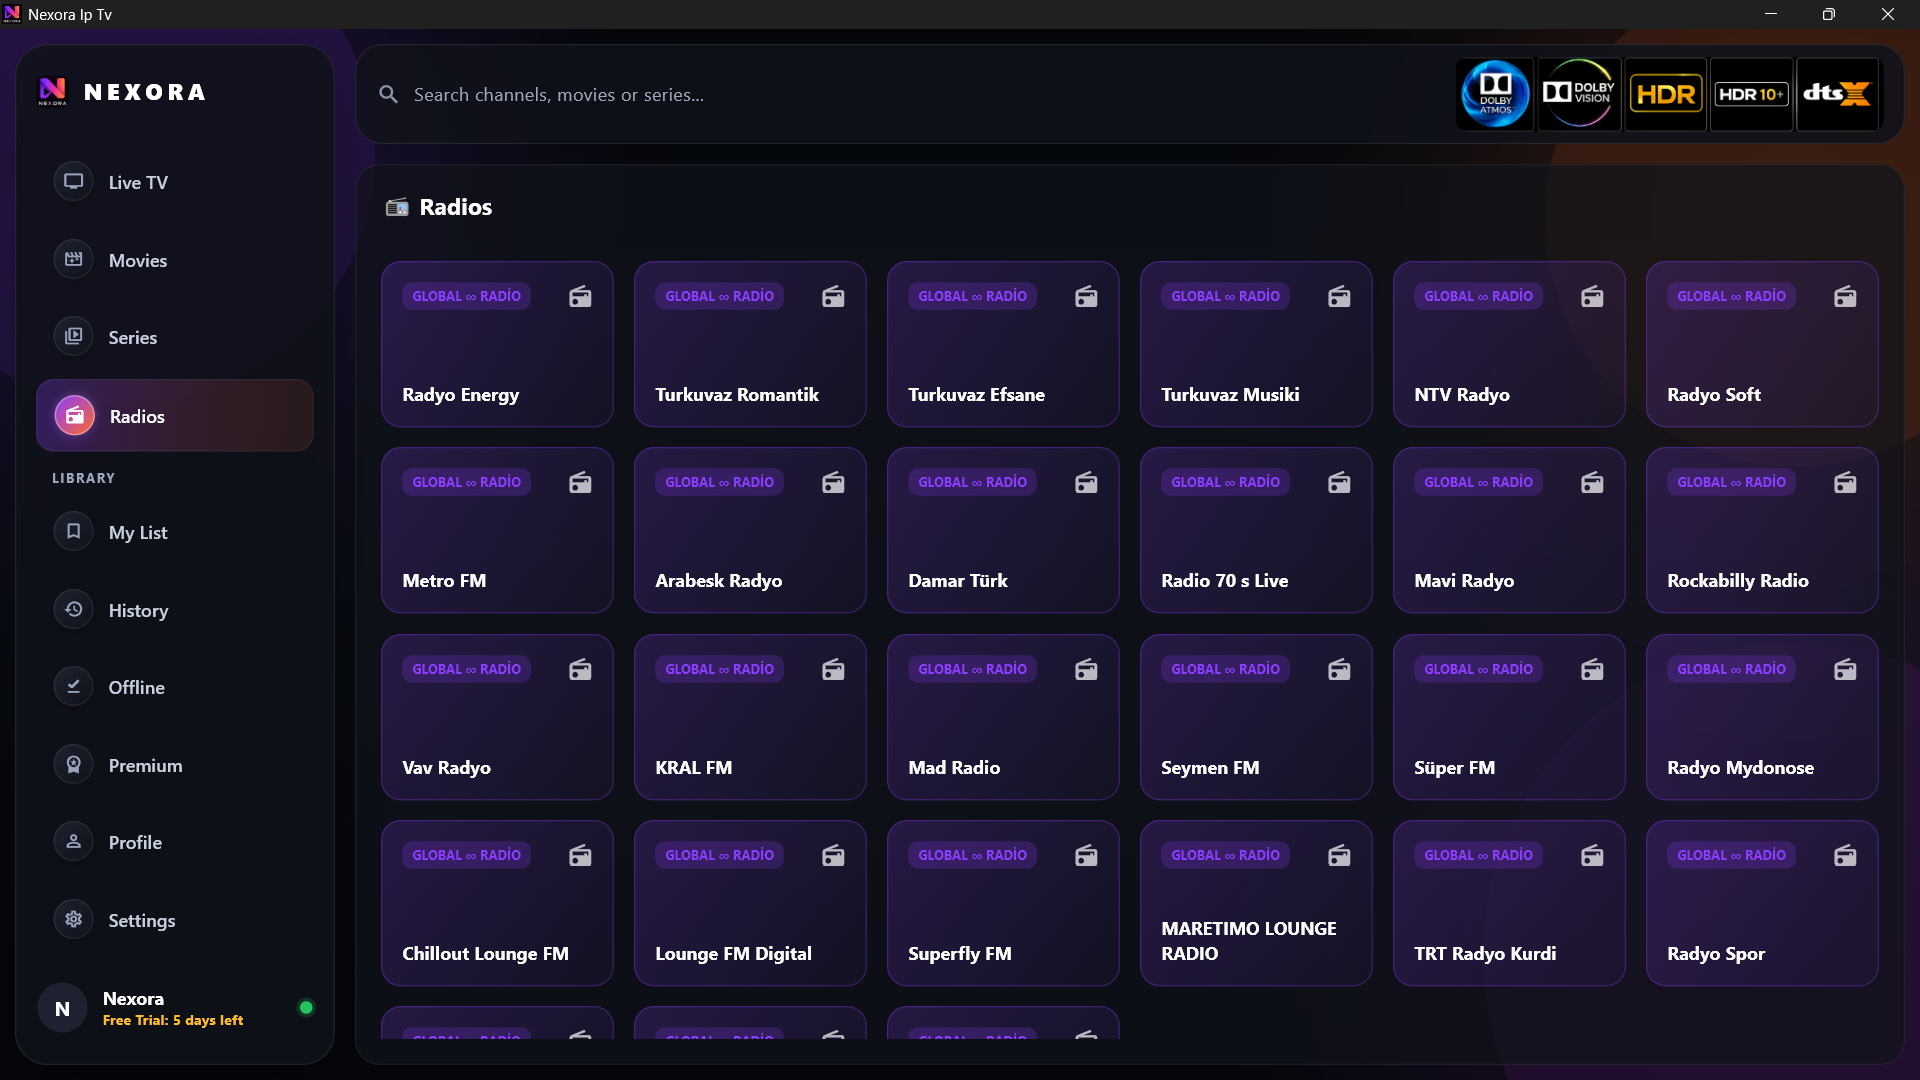The width and height of the screenshot is (1920, 1080).
Task: Click the Nexora account name
Action: 133,998
